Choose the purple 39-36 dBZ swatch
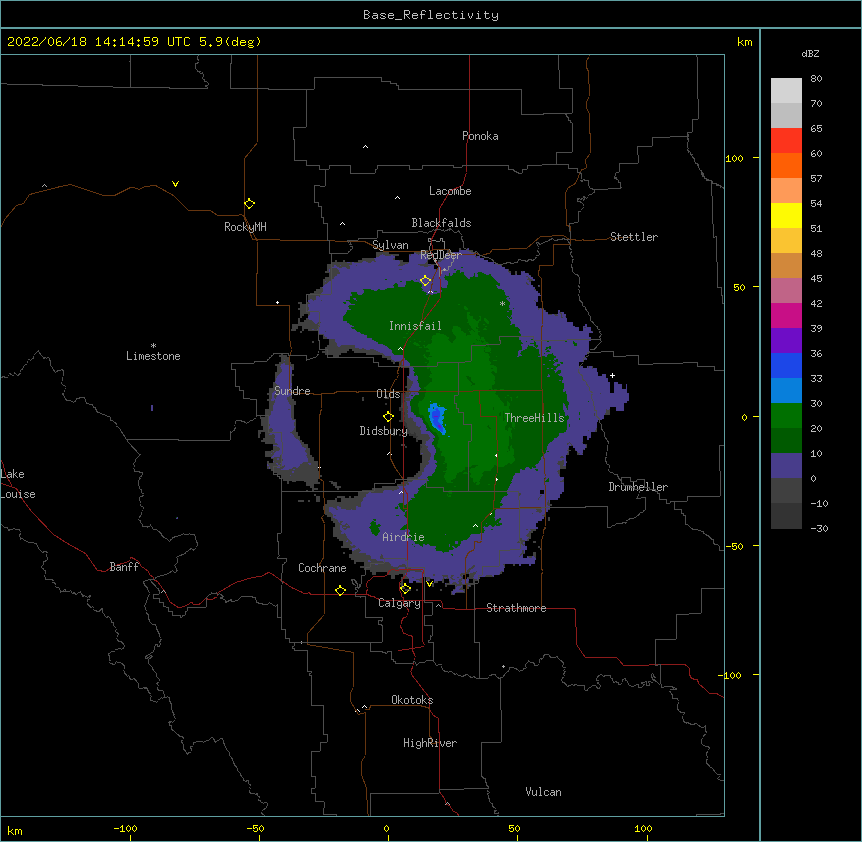Image resolution: width=862 pixels, height=842 pixels. click(786, 341)
